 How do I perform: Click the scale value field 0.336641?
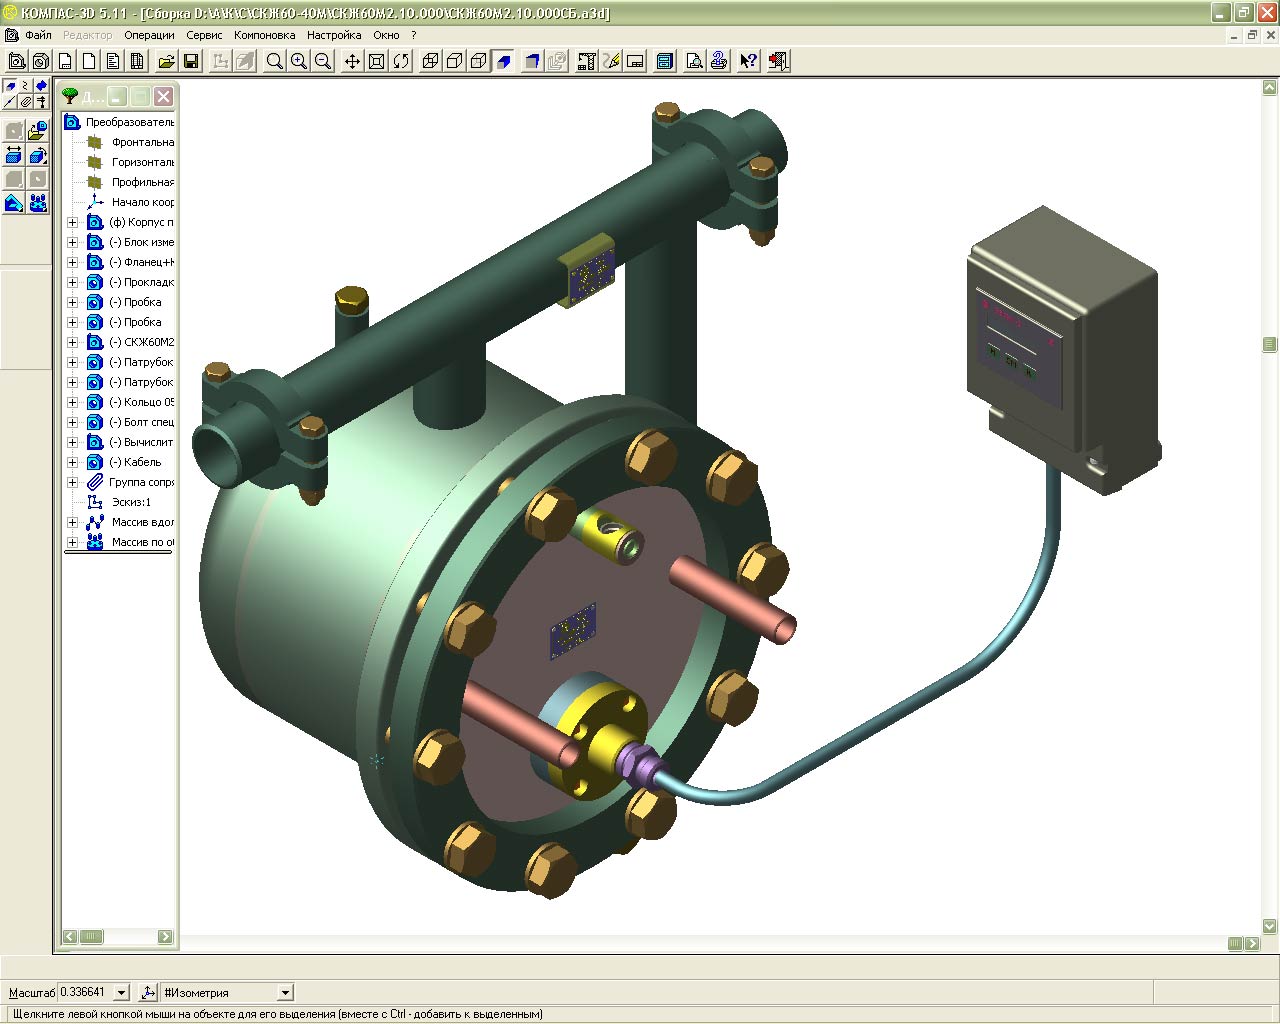(x=85, y=992)
